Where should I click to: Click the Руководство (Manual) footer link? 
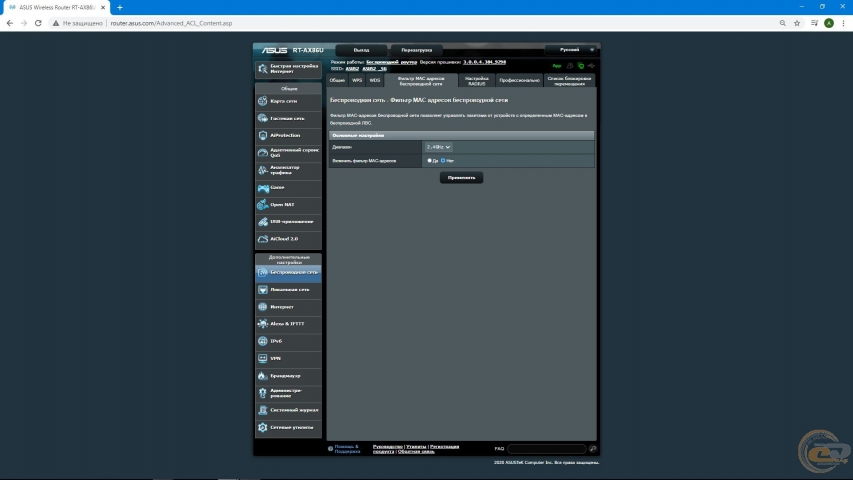point(387,447)
